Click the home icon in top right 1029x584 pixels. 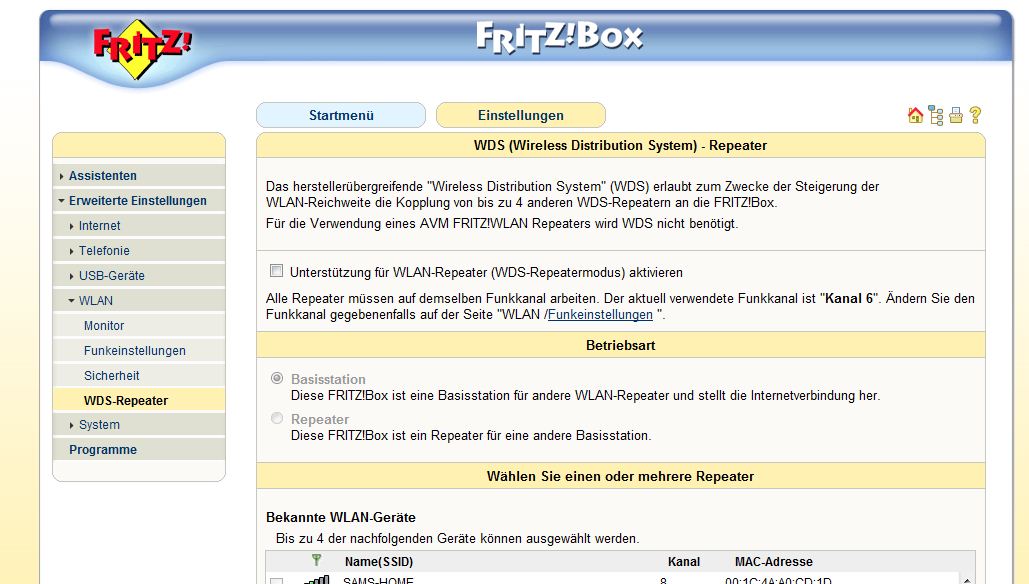[915, 115]
